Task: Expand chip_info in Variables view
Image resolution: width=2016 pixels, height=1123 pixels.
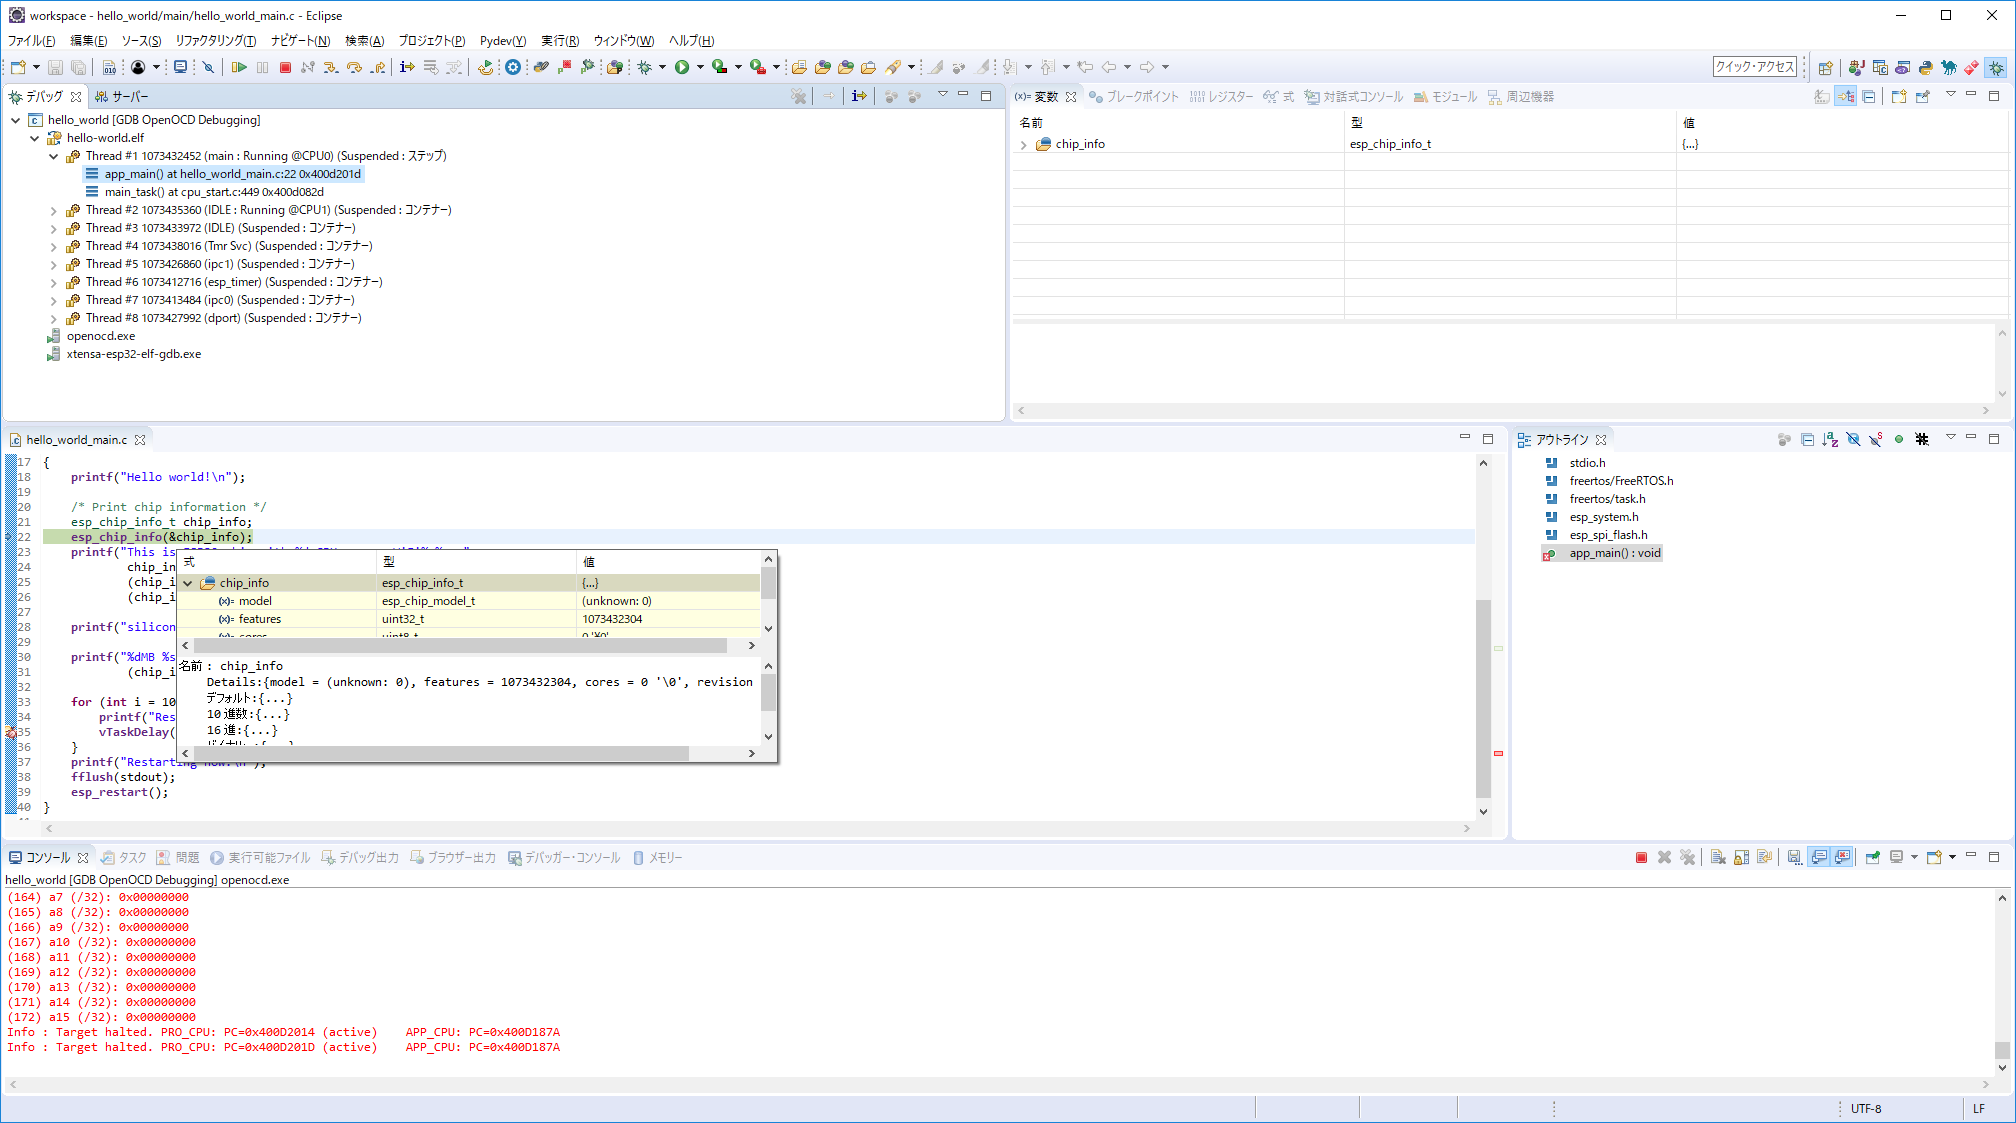Action: [1023, 145]
